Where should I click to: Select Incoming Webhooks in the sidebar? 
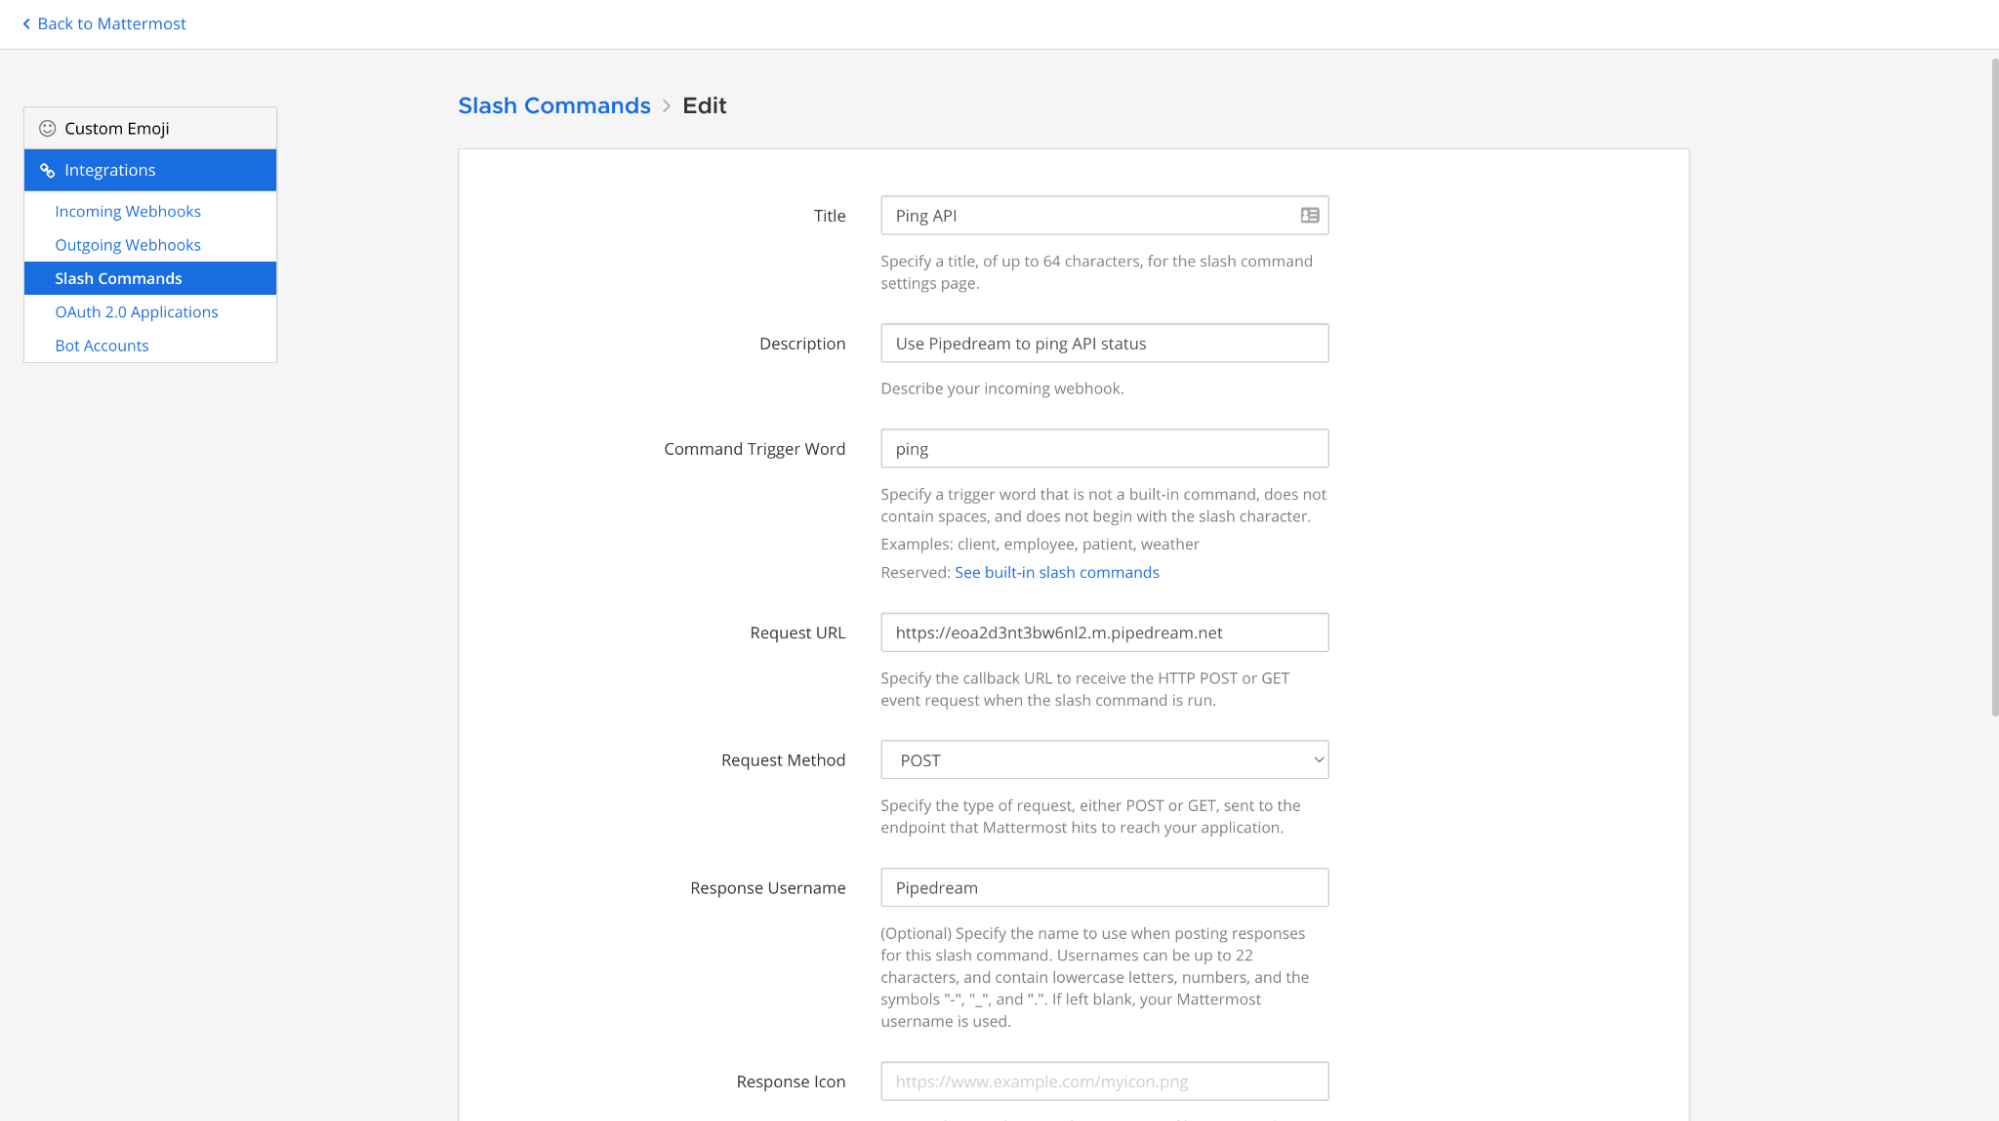[x=128, y=211]
